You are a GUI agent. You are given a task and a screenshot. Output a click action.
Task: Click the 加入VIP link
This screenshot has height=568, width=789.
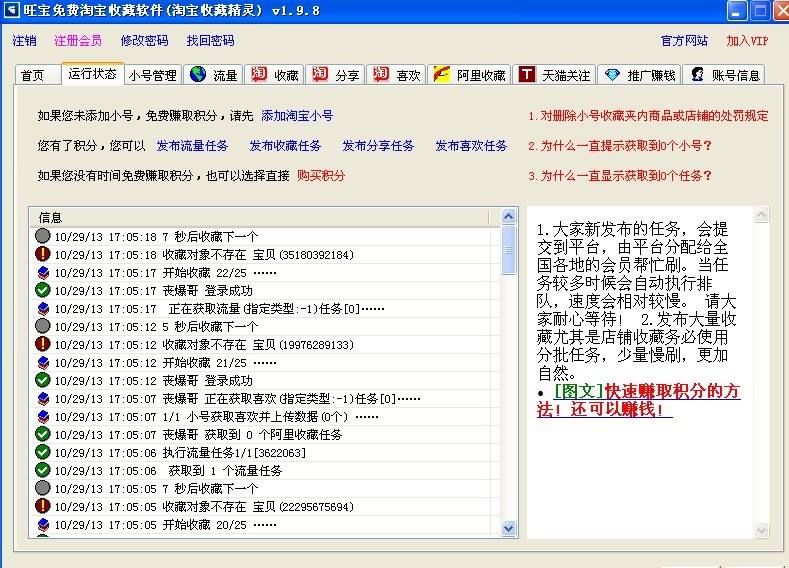[x=747, y=41]
